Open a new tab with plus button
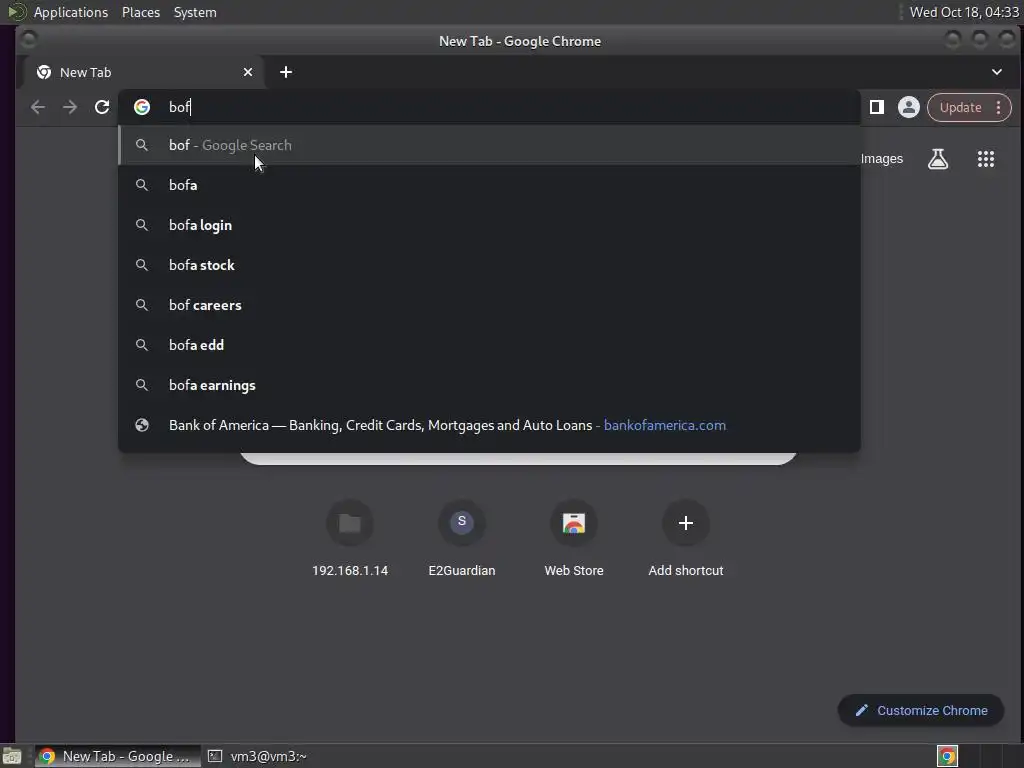The image size is (1024, 768). (285, 72)
